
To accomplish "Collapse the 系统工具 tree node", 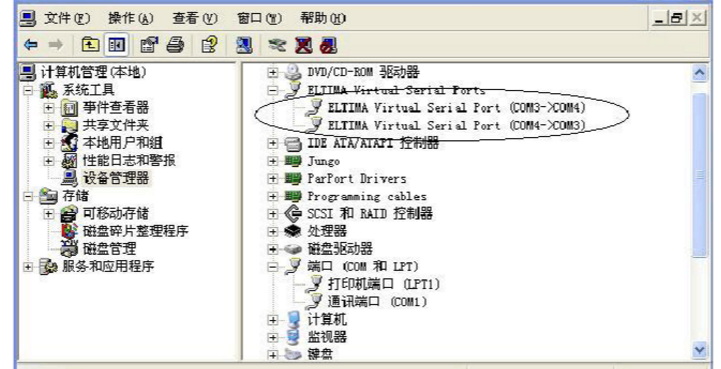I will tap(29, 90).
